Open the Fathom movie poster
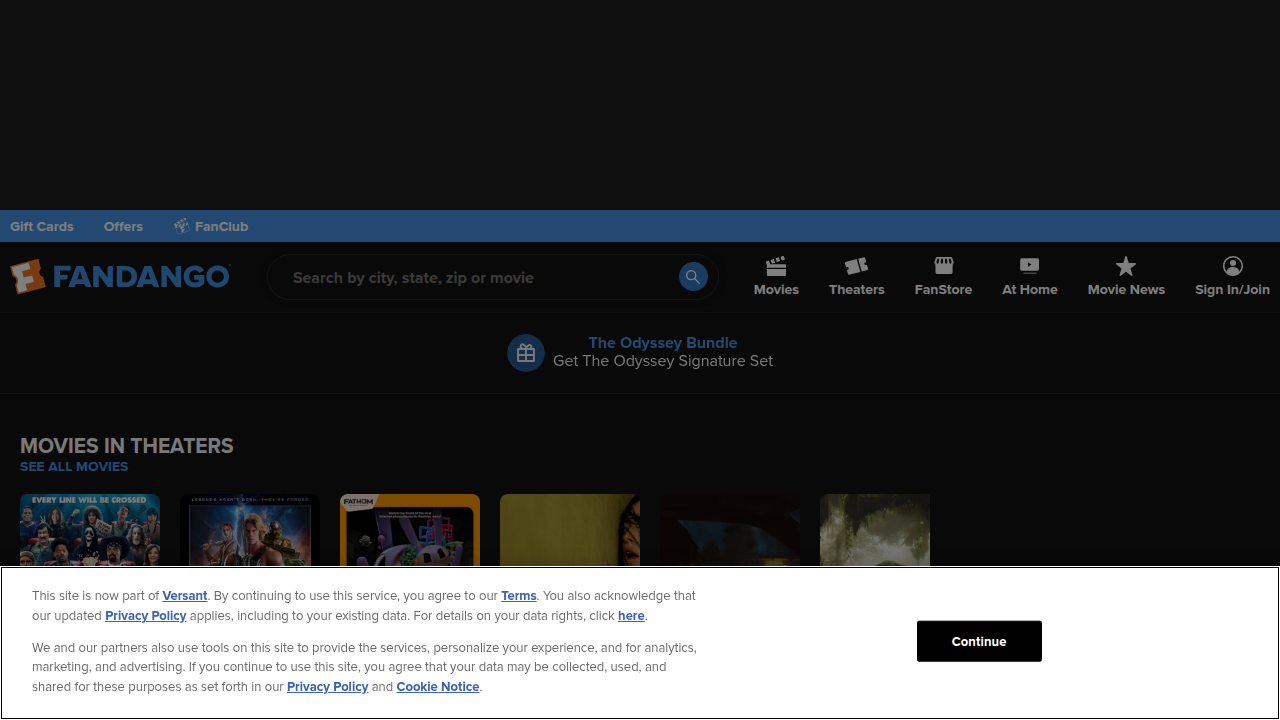Screen dimensions: 1280x720 point(410,530)
